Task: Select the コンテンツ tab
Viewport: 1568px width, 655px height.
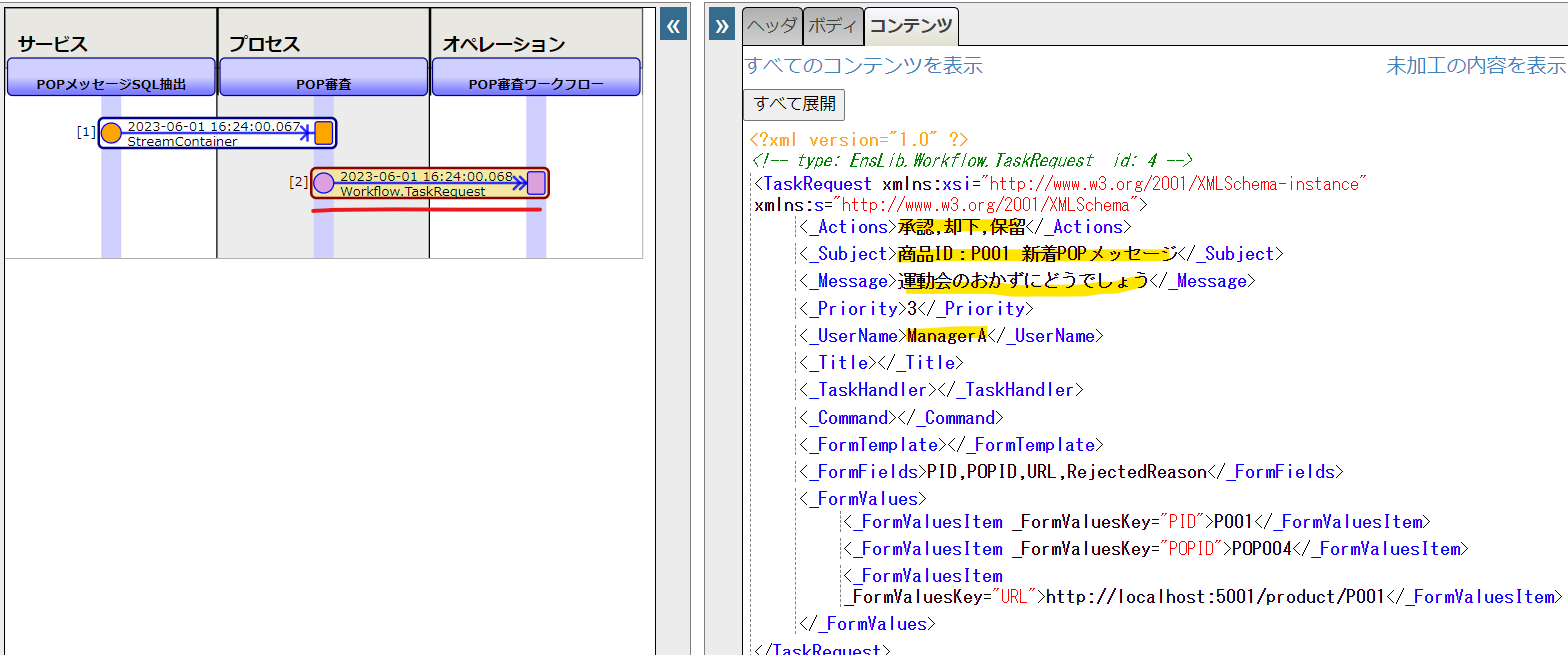Action: point(911,27)
